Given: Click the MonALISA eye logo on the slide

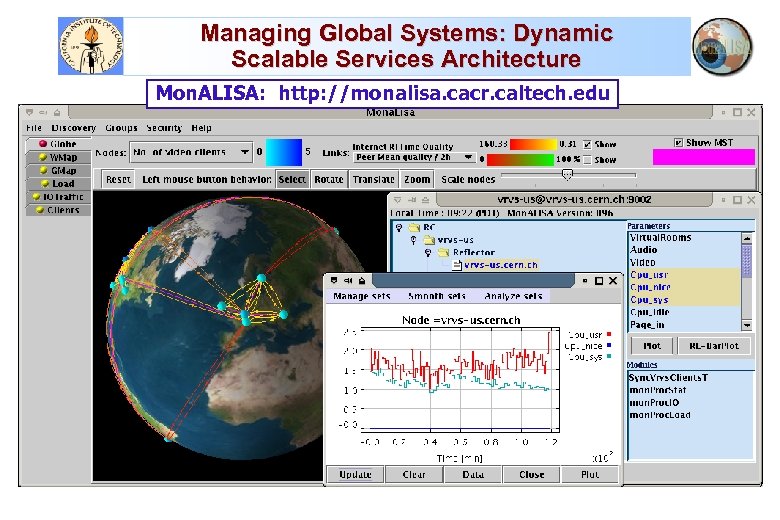Looking at the screenshot, I should click(722, 46).
